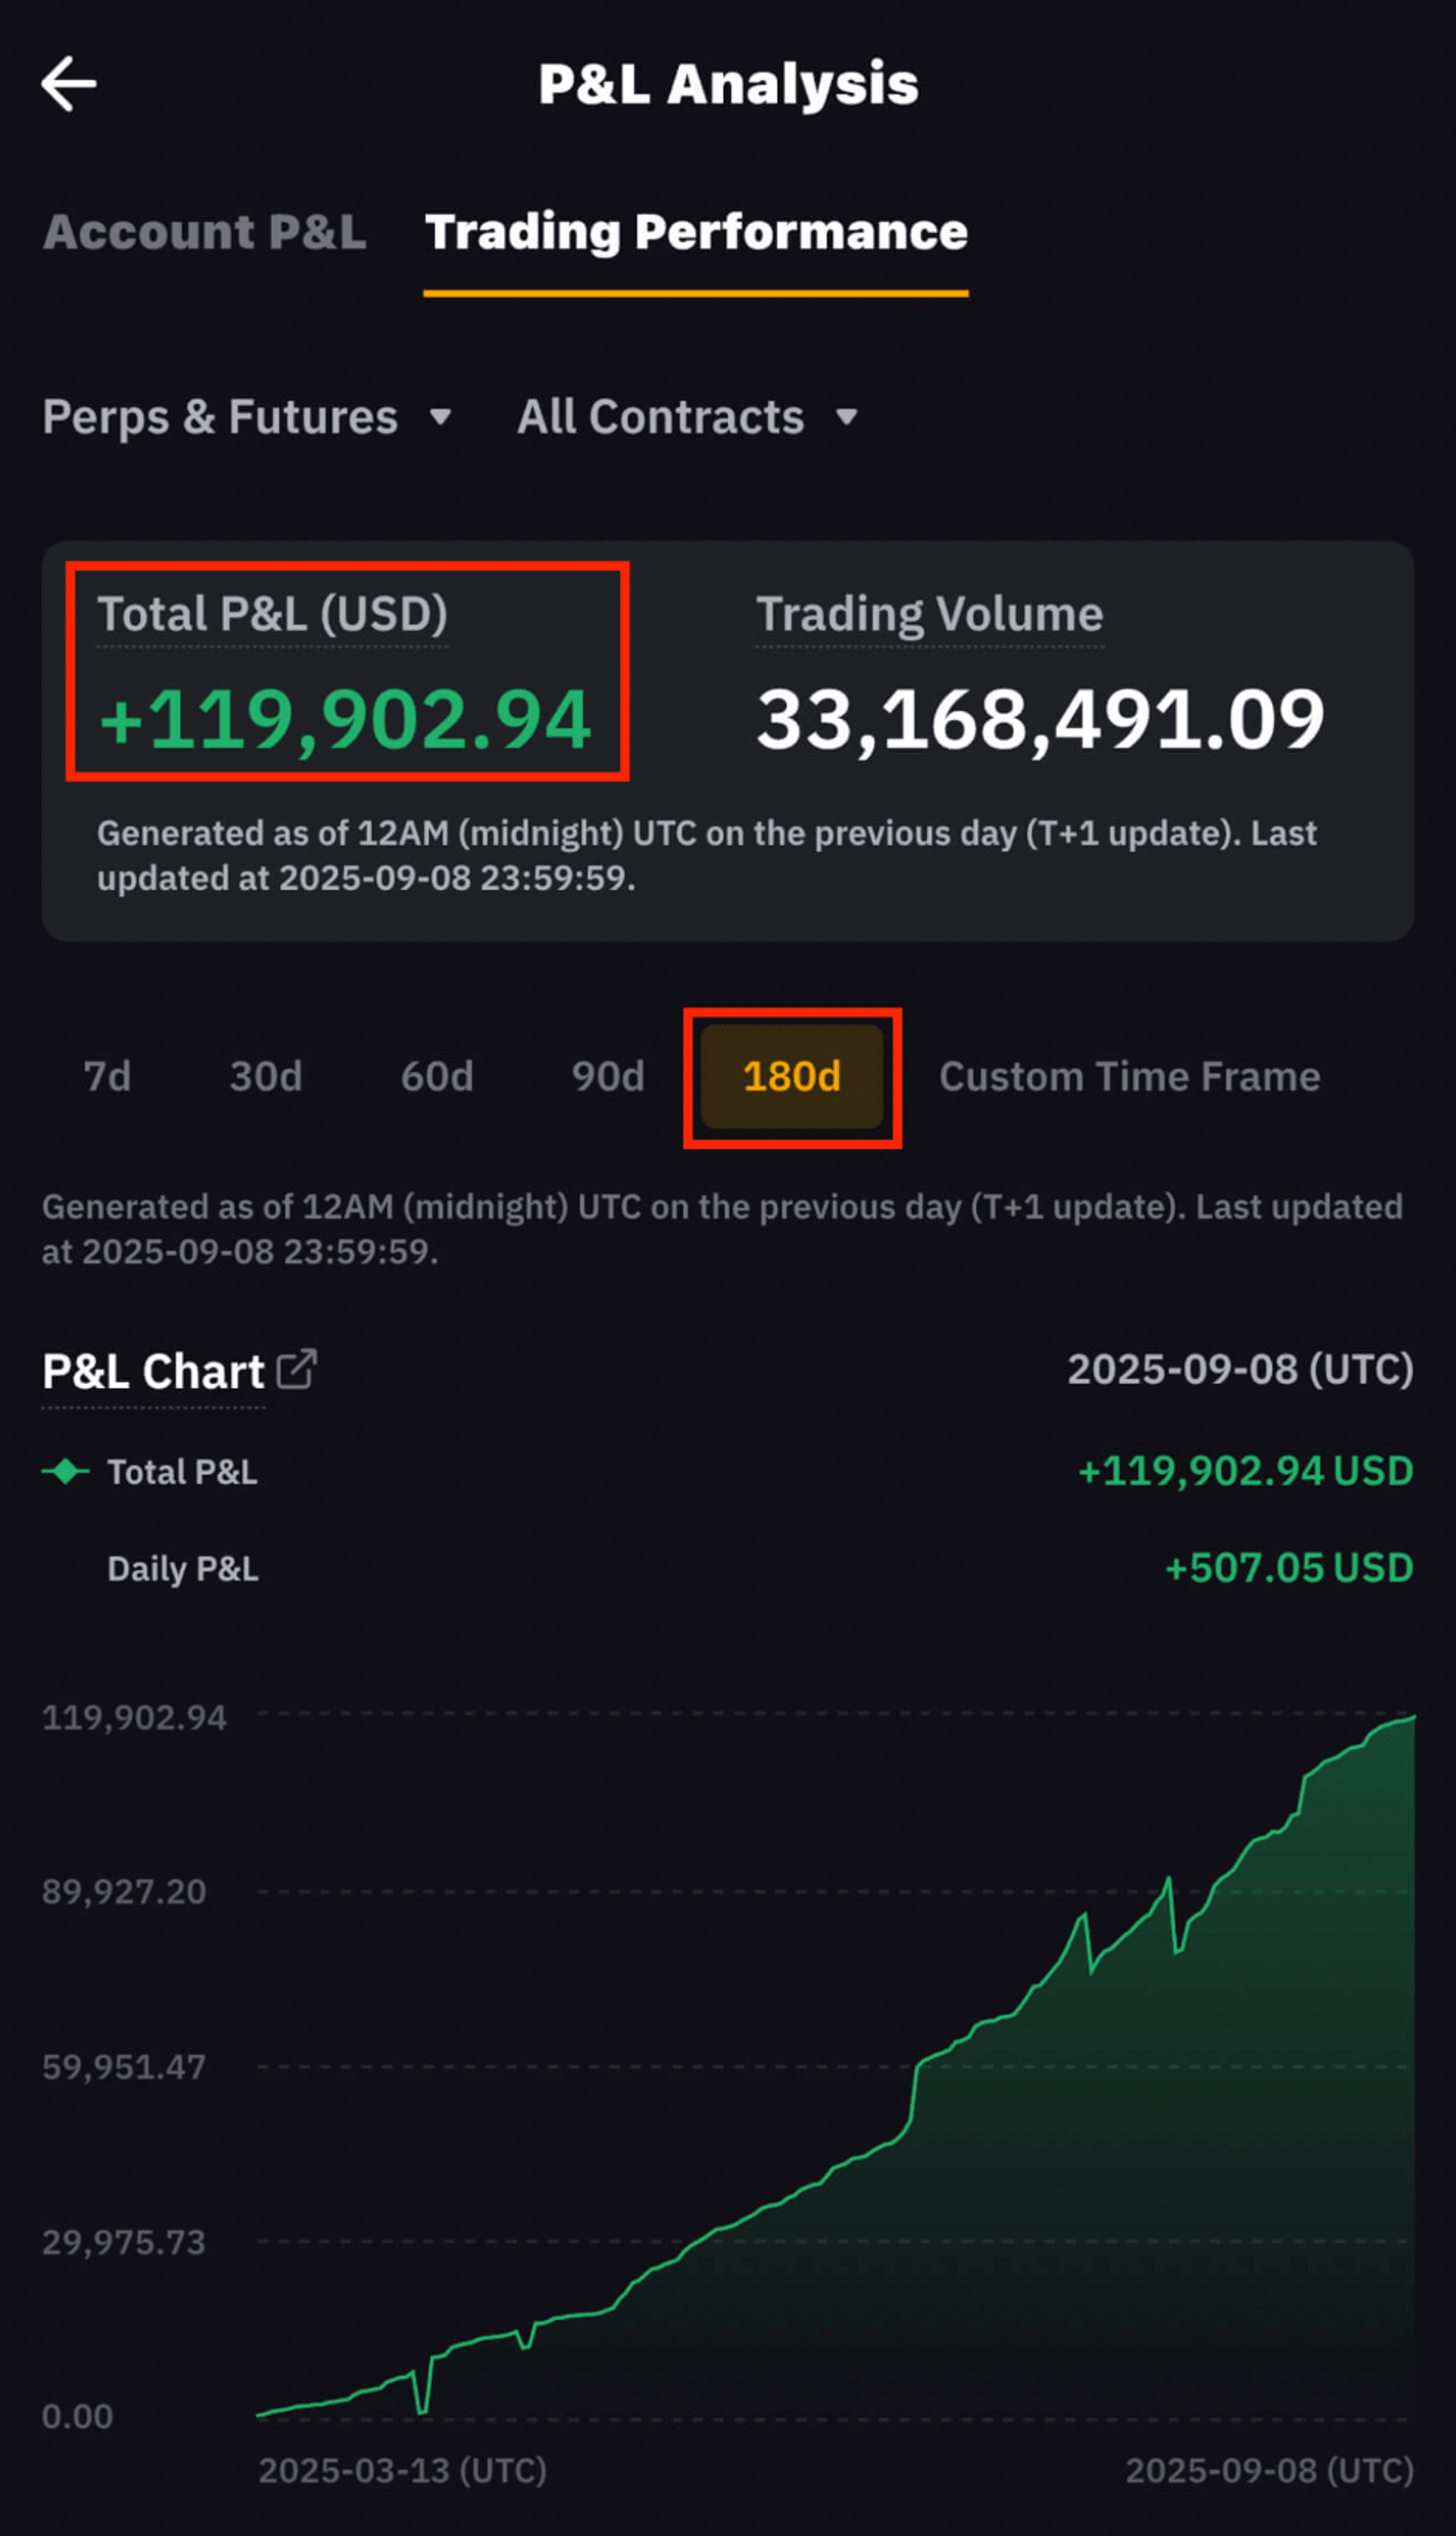Tap the back arrow icon

click(68, 84)
